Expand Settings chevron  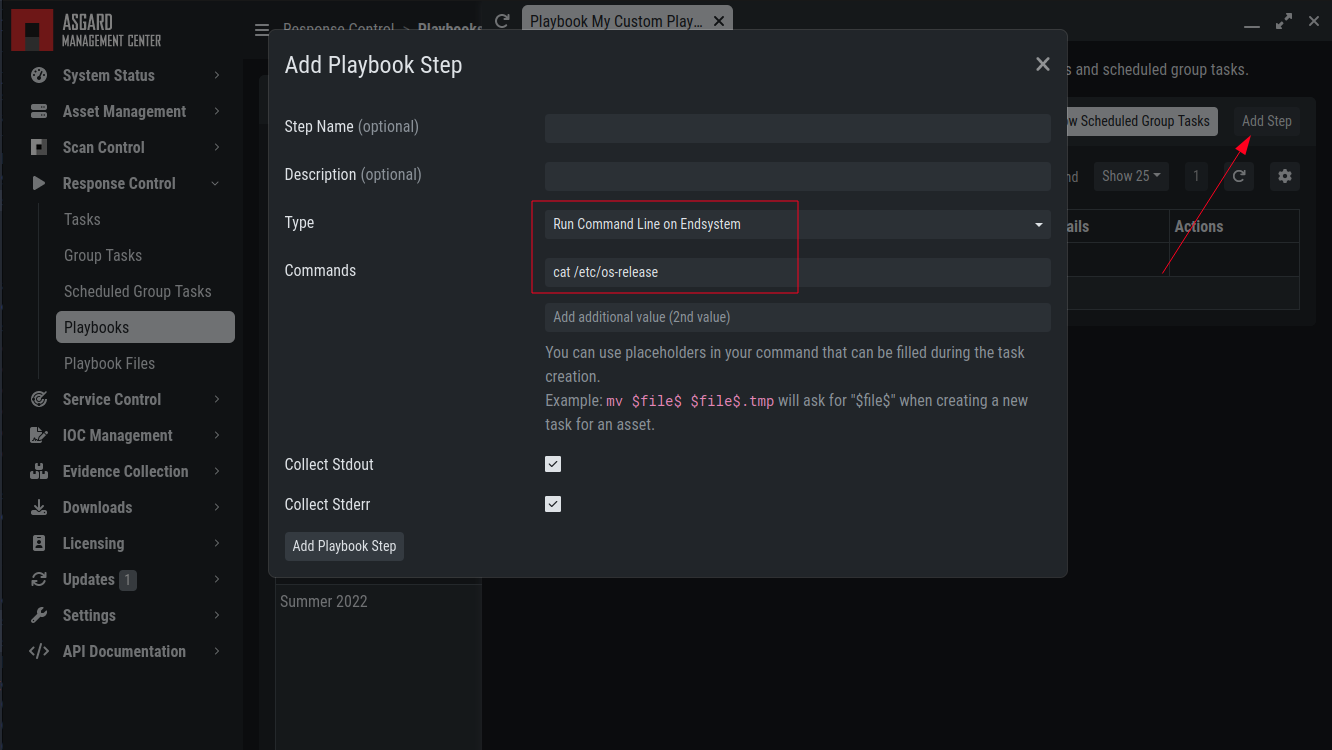pyautogui.click(x=217, y=615)
